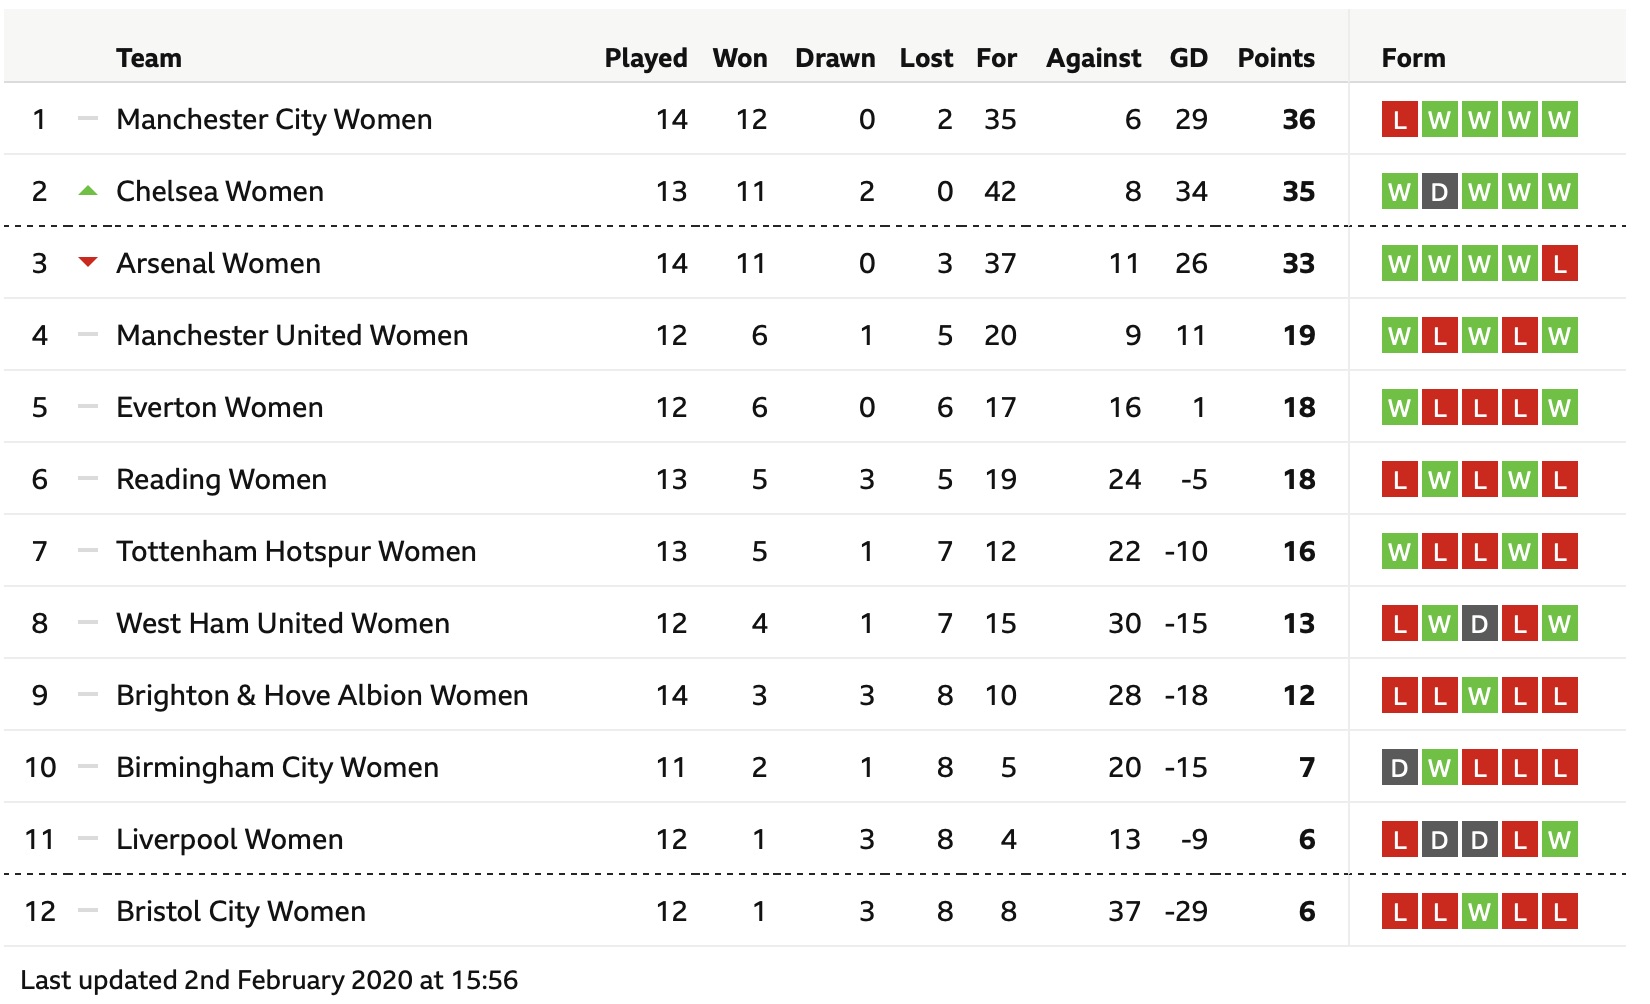
Task: Click the green W badge in Brighton's form
Action: click(1479, 695)
